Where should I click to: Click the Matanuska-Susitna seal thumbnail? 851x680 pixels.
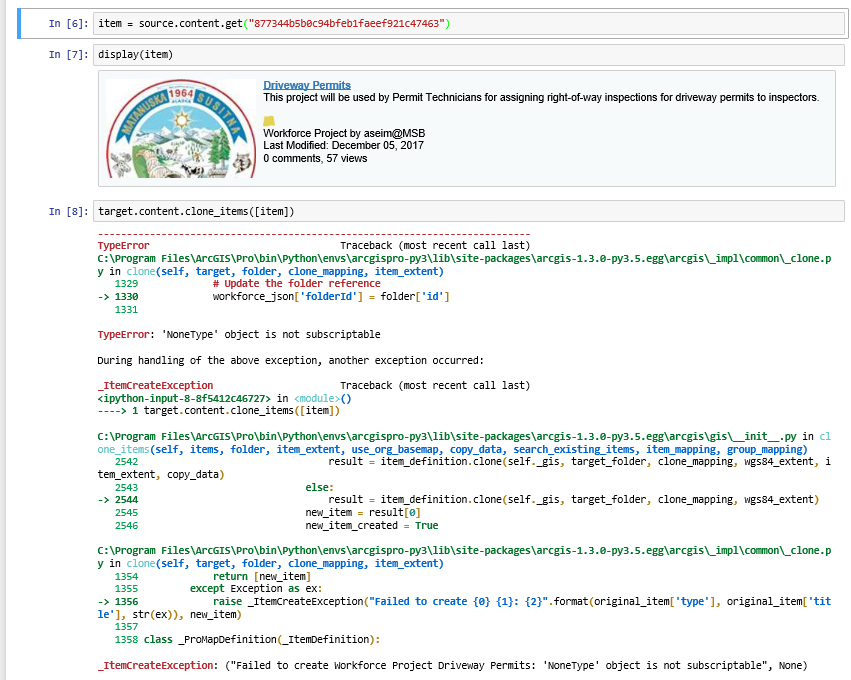180,129
